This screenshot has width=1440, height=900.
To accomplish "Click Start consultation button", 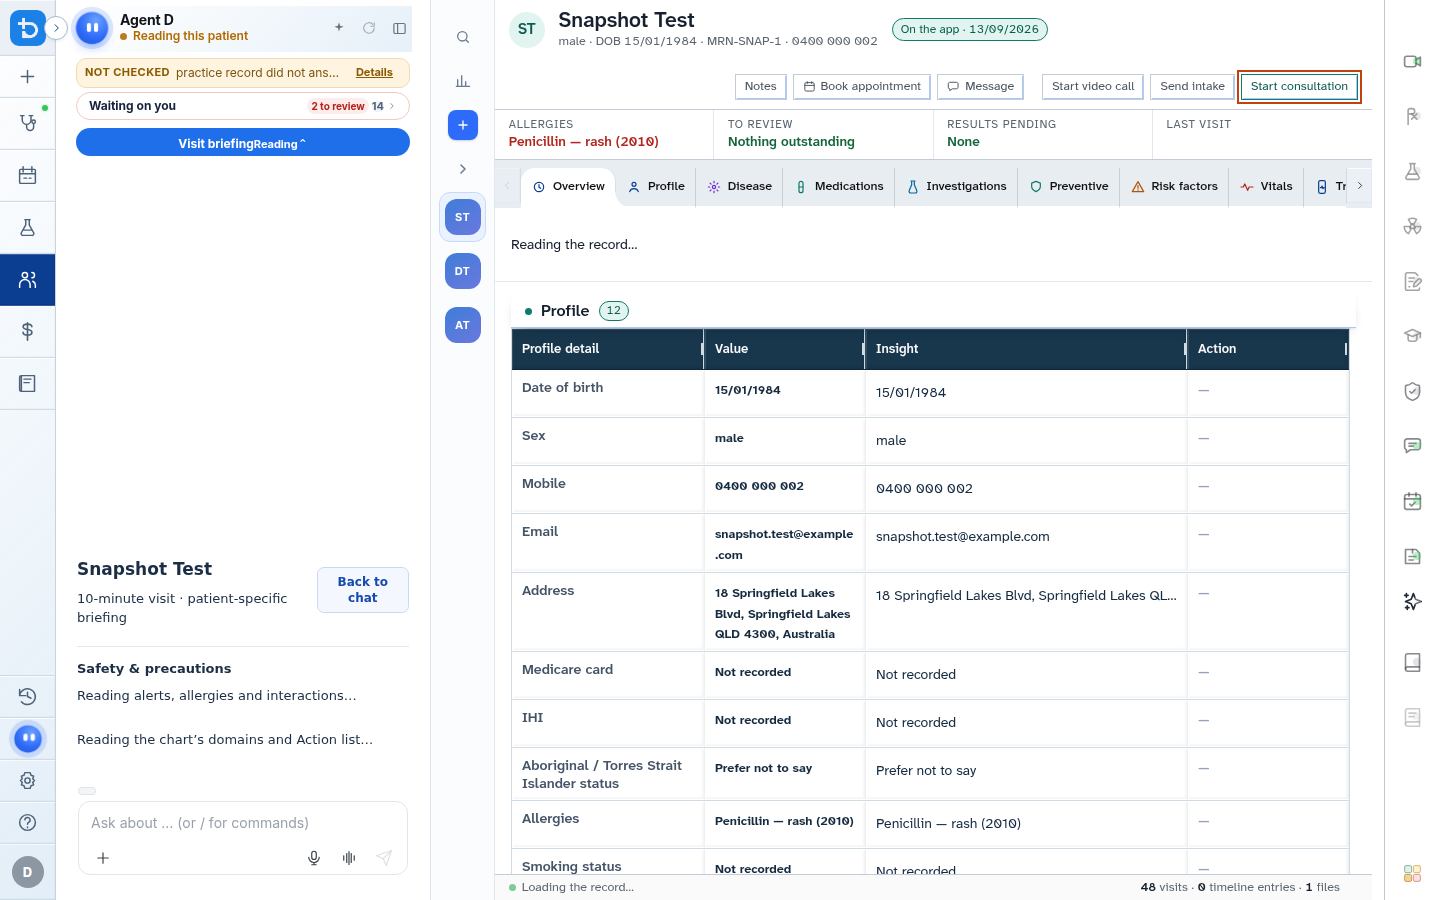I will coord(1299,87).
